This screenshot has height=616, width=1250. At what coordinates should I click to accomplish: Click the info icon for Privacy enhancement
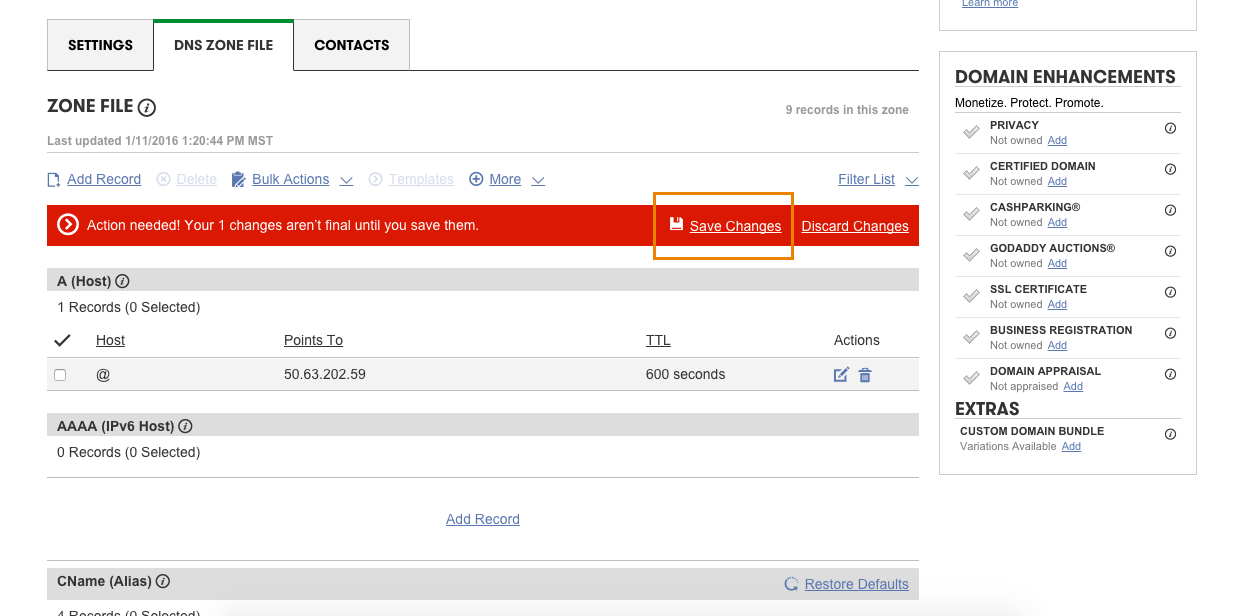[1170, 128]
